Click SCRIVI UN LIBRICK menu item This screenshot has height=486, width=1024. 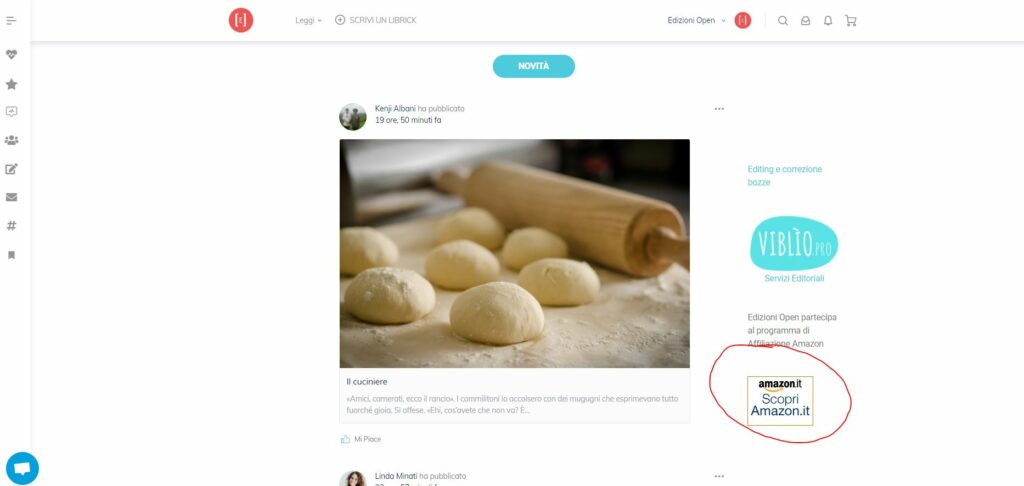(376, 20)
